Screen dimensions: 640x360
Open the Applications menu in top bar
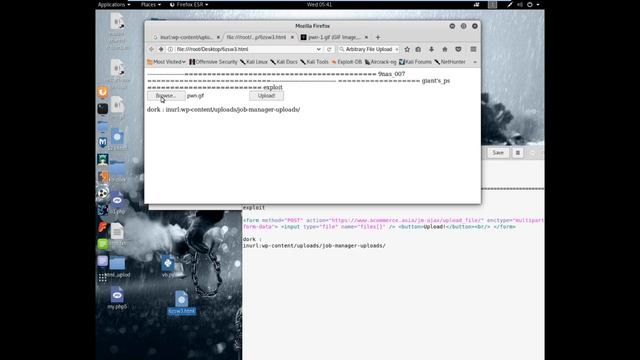[113, 4]
